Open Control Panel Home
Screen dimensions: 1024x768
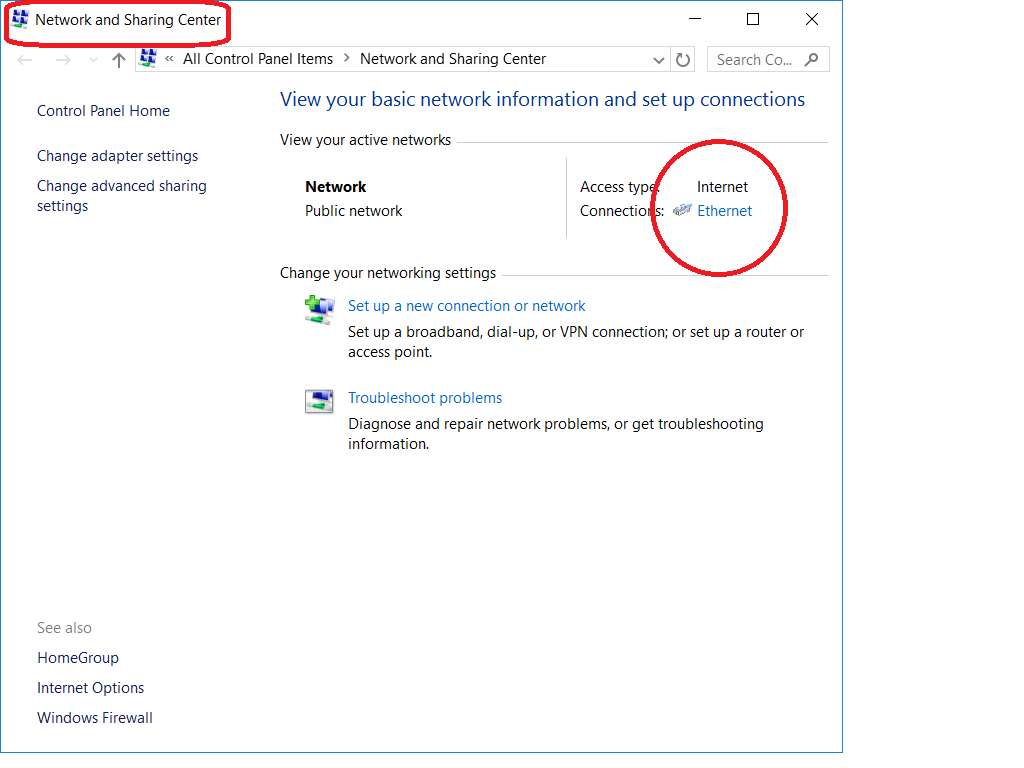coord(103,111)
